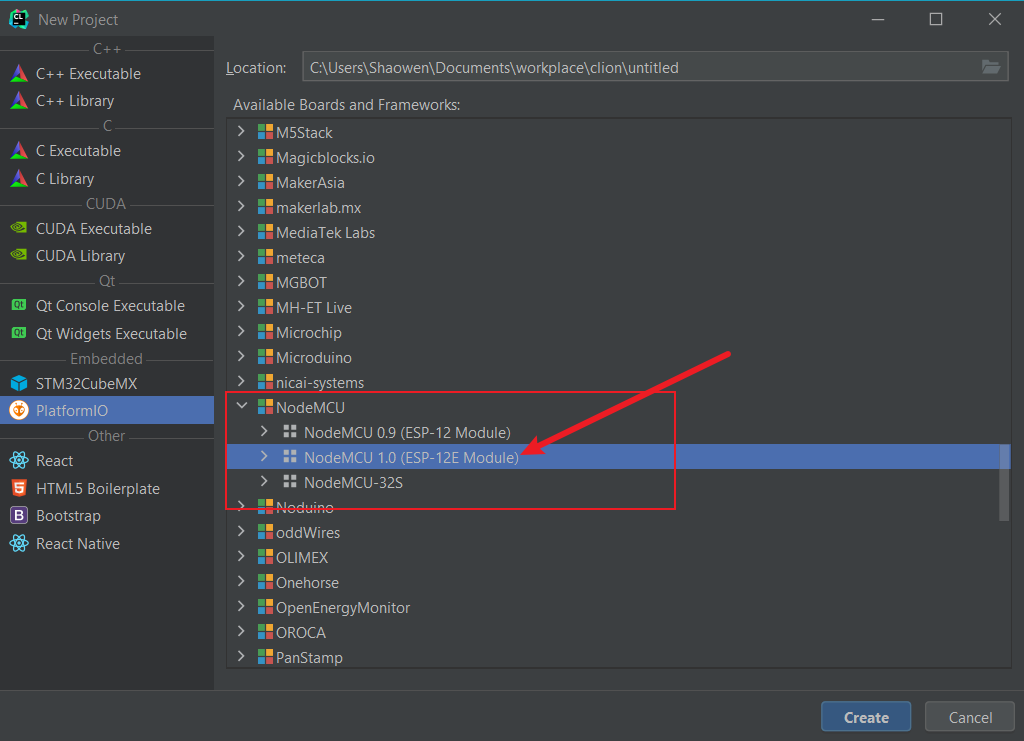This screenshot has width=1024, height=741.
Task: Open the folder browser for Location
Action: [x=991, y=66]
